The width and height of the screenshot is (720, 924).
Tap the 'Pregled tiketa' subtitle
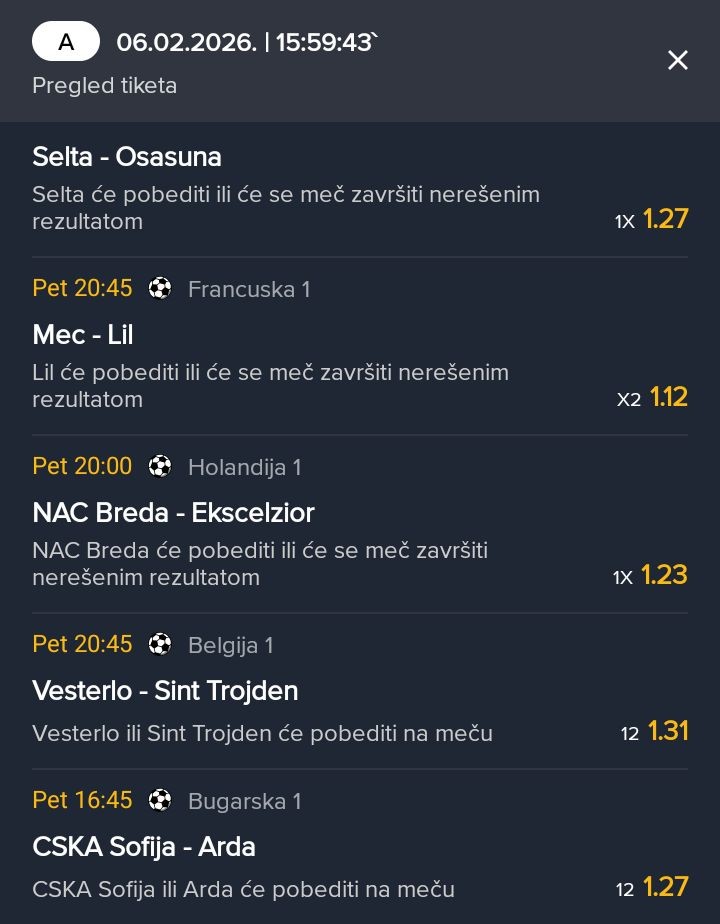[105, 86]
